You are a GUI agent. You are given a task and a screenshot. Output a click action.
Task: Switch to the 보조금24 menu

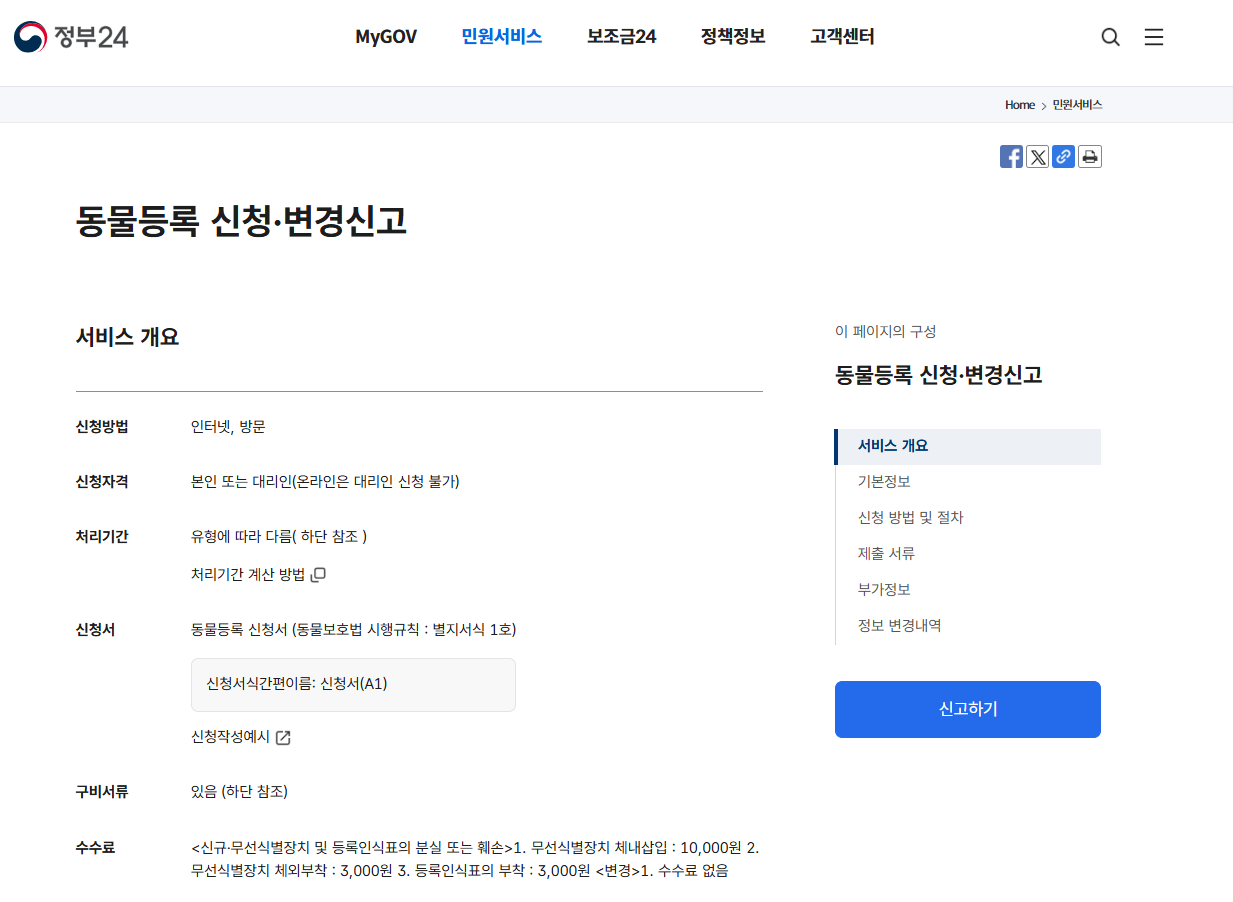click(x=620, y=36)
